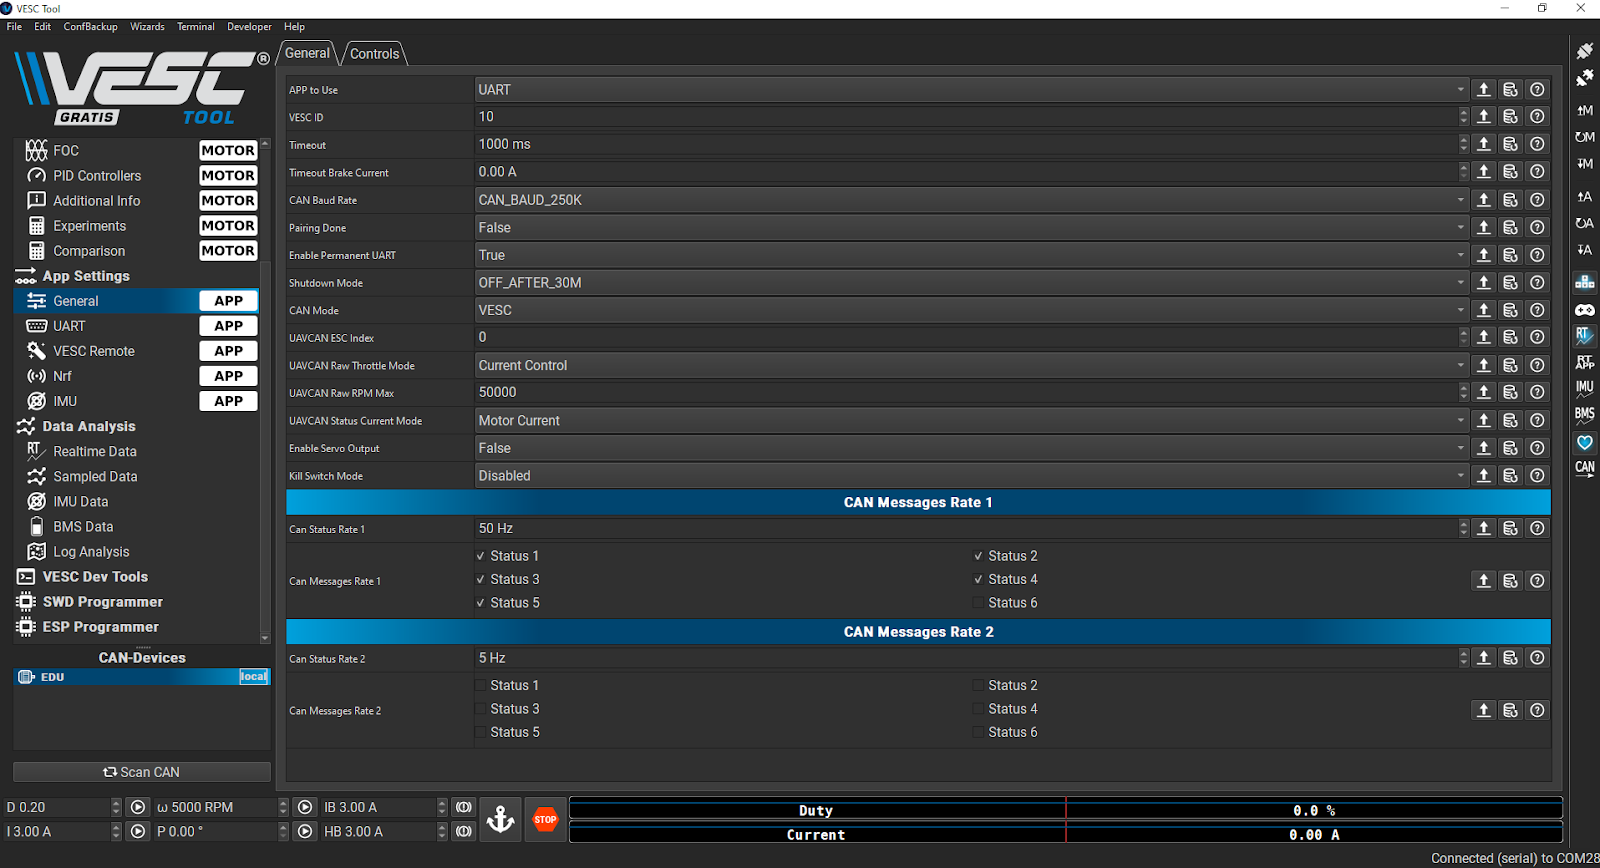Screen dimensions: 1600x868
Task: Click the CAN forwarding icon in right toolbar
Action: (1585, 468)
